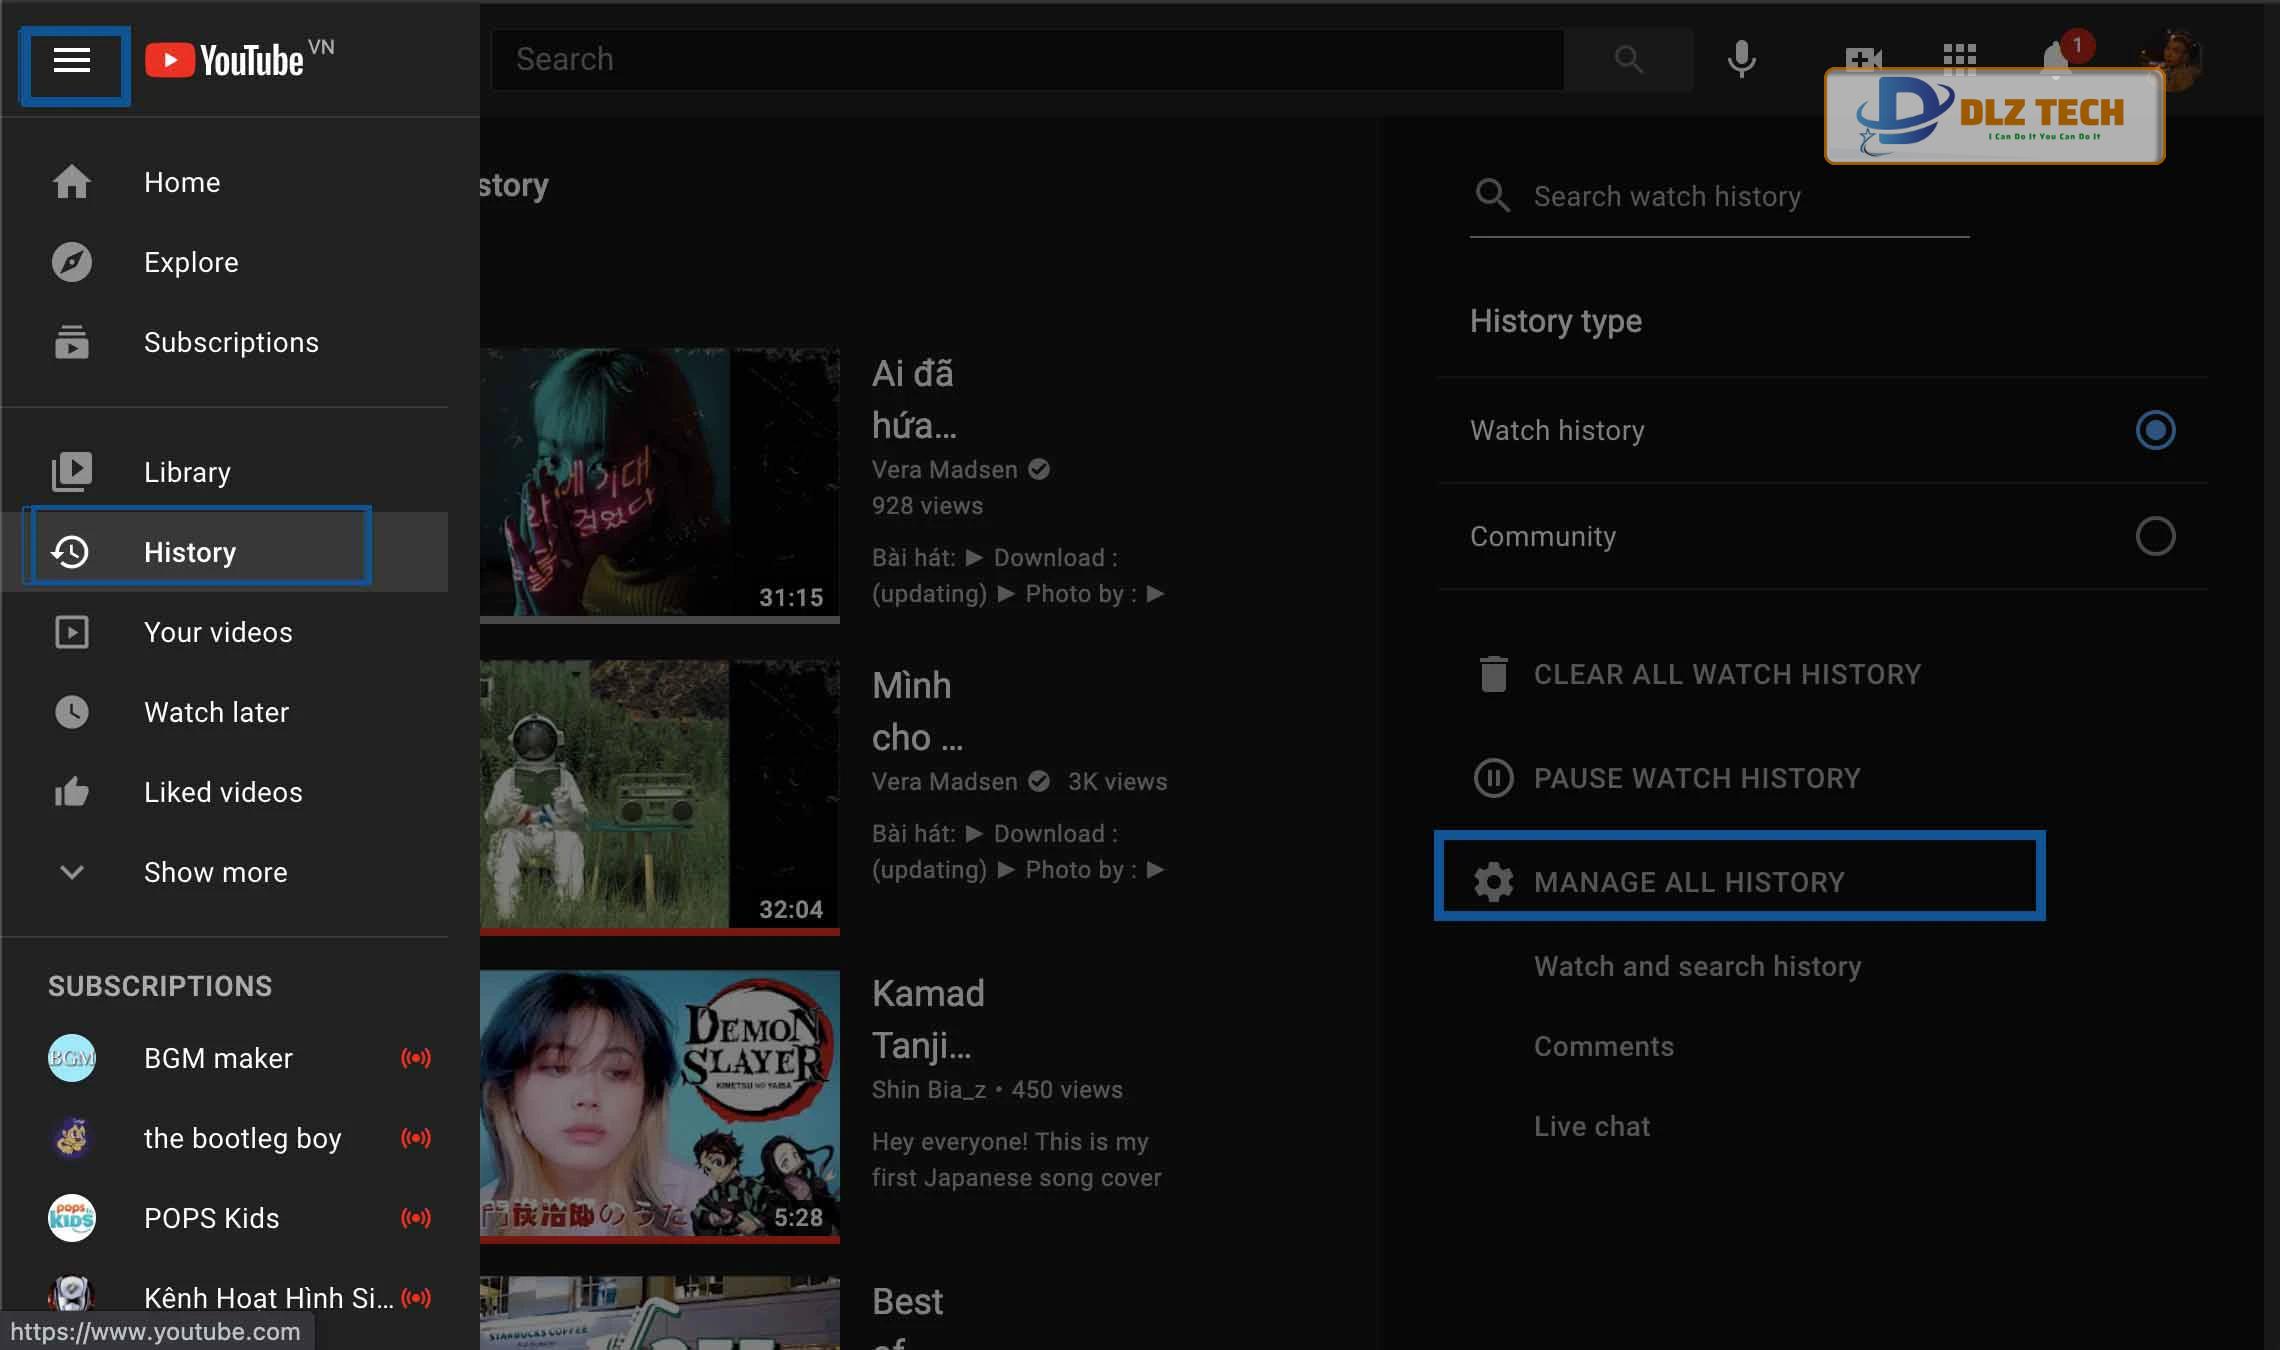The height and width of the screenshot is (1350, 2280).
Task: Open the Ai đã hứa video thumbnail
Action: pyautogui.click(x=660, y=484)
